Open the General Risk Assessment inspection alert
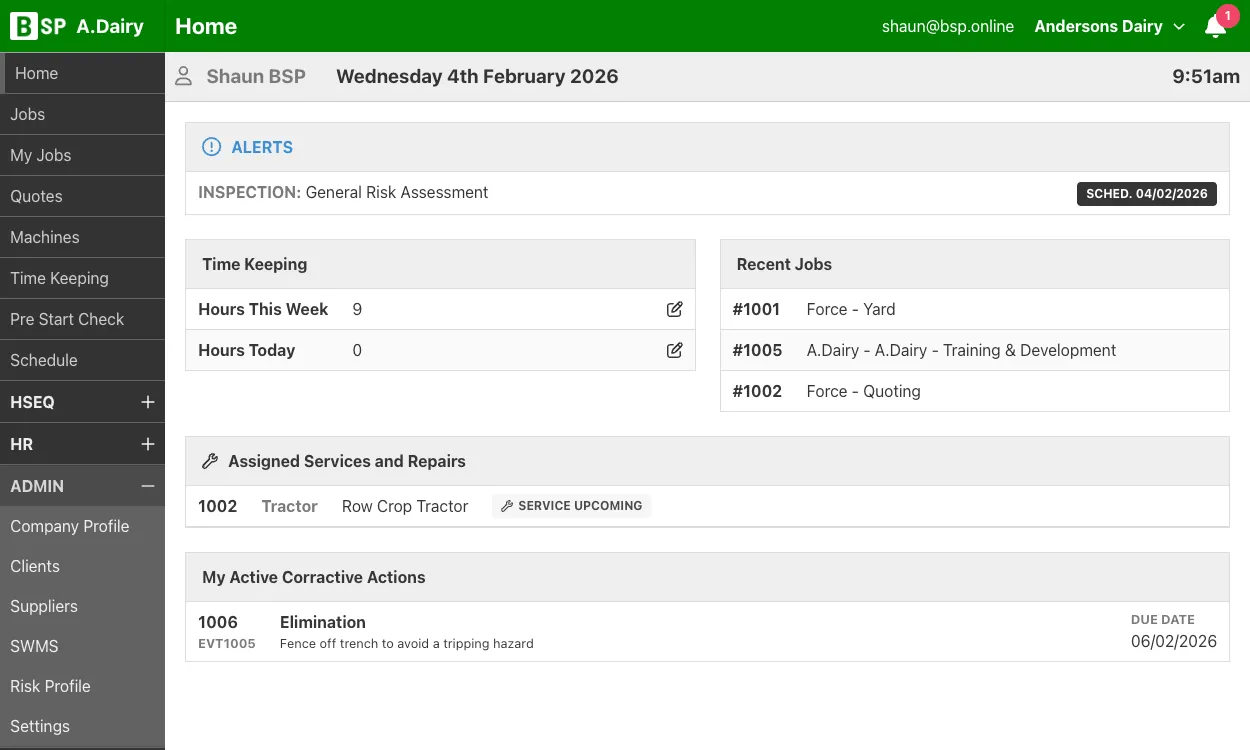This screenshot has height=750, width=1250. (707, 193)
